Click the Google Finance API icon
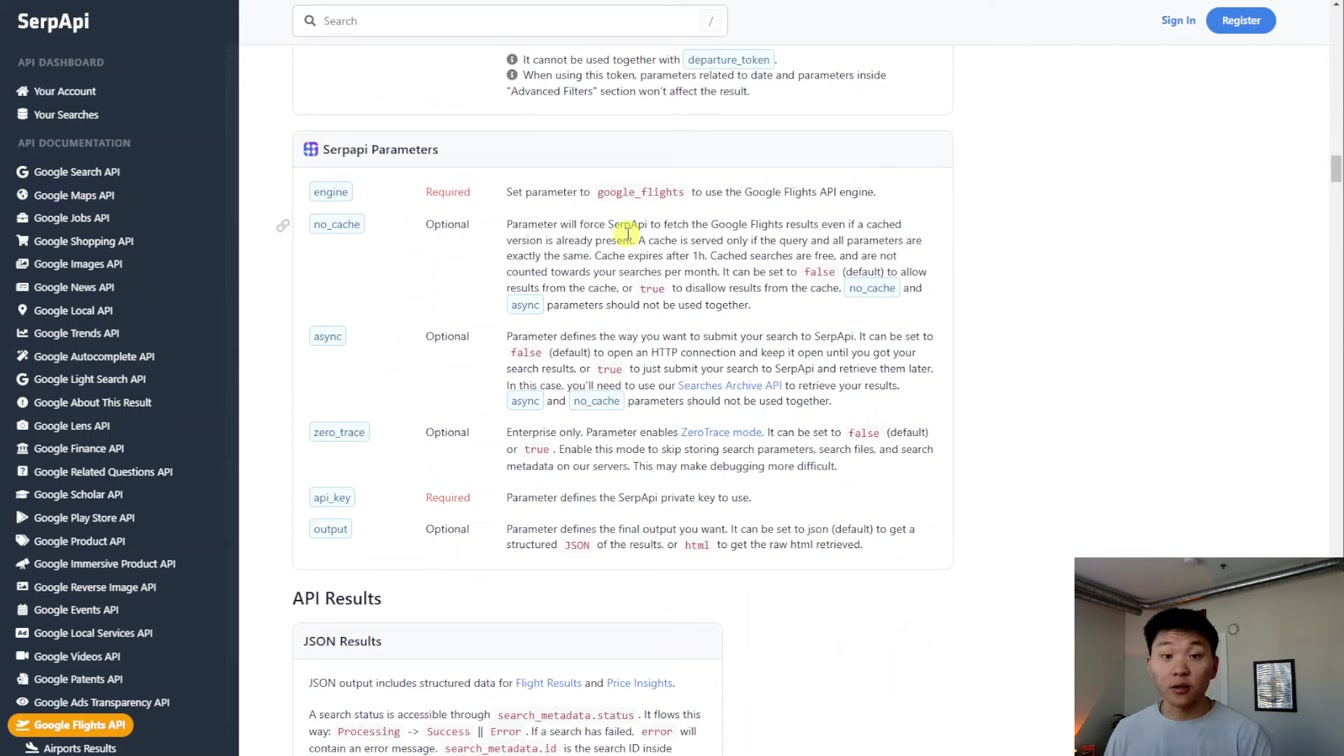The image size is (1344, 756). pyautogui.click(x=22, y=449)
